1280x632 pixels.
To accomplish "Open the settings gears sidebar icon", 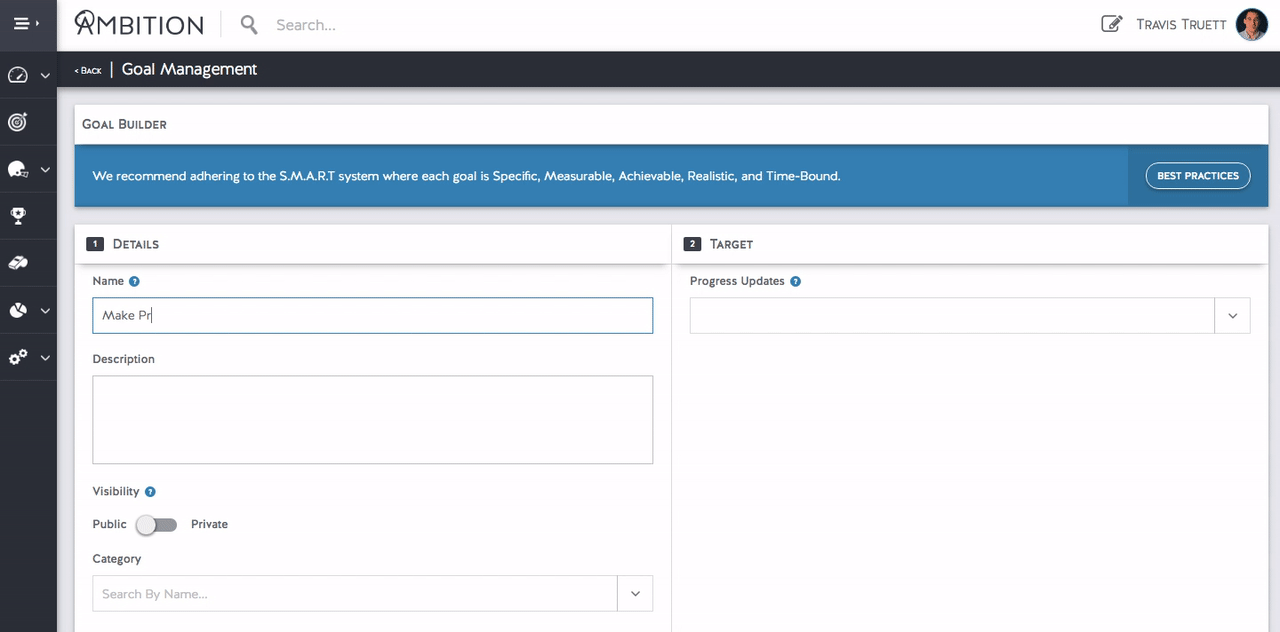I will click(x=17, y=357).
